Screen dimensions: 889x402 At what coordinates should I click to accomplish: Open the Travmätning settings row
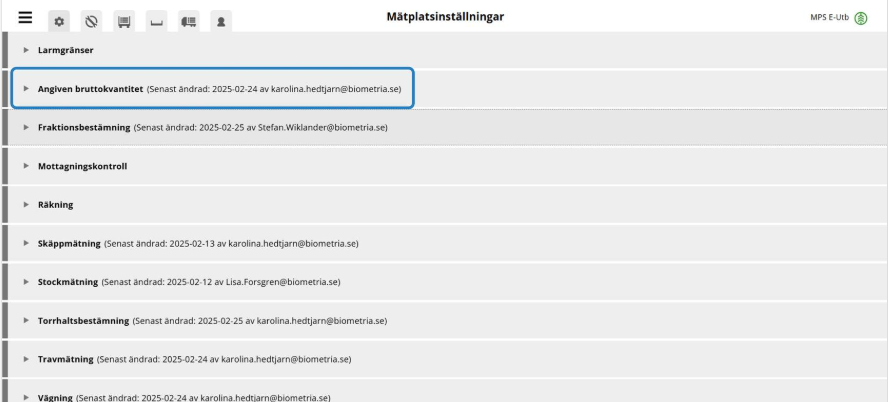click(66, 359)
